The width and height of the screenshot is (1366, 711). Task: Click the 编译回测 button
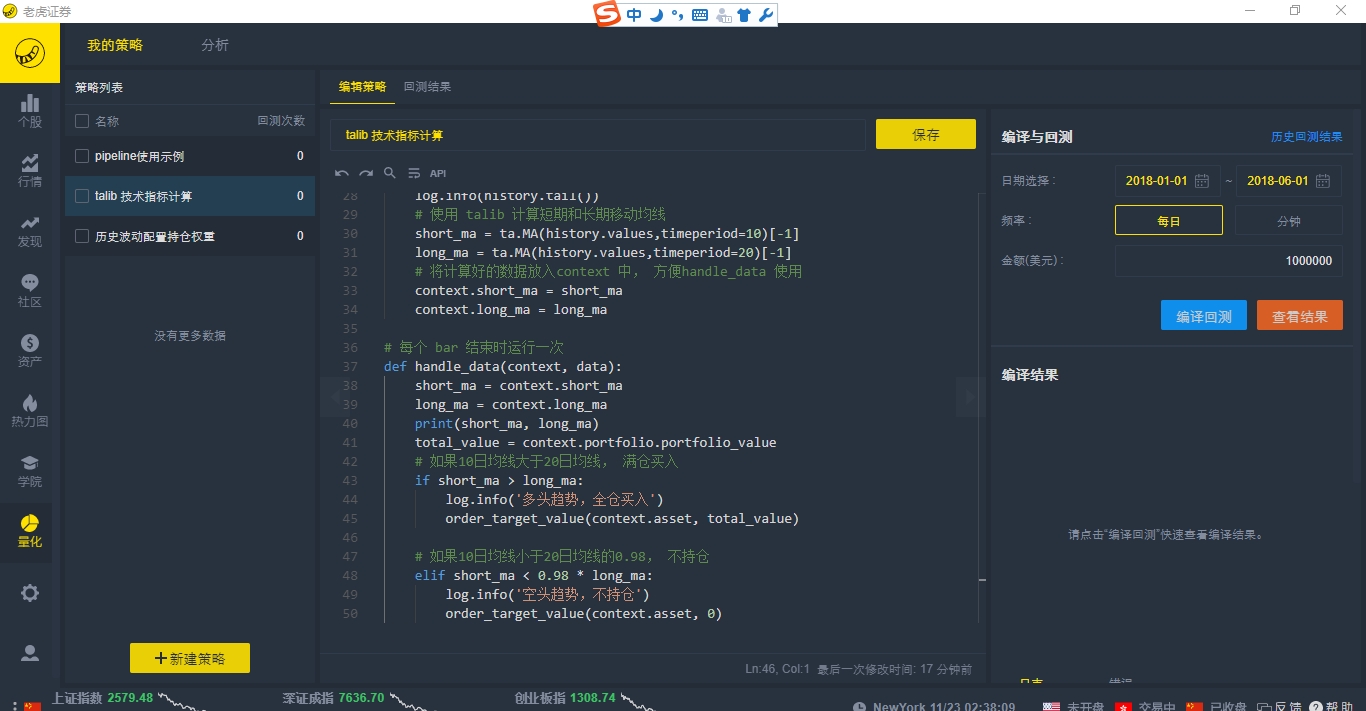pyautogui.click(x=1203, y=316)
